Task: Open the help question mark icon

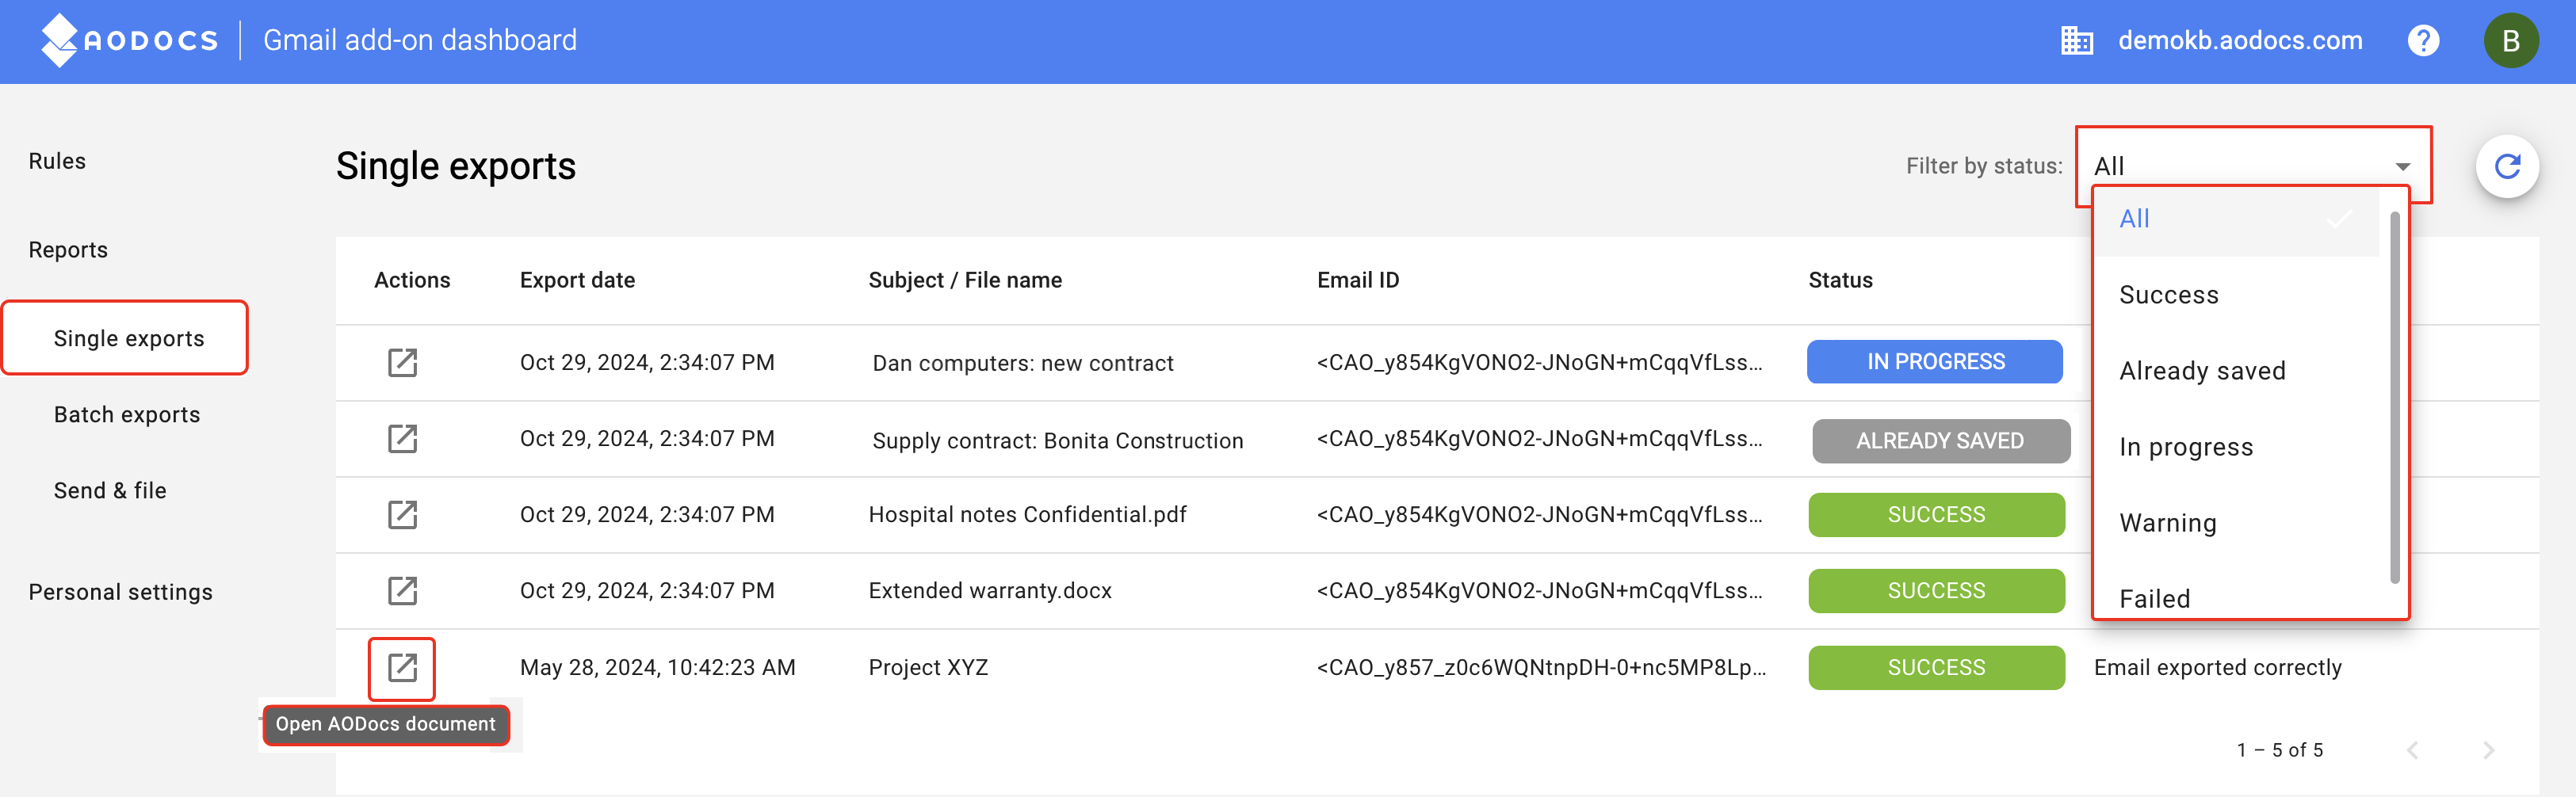Action: tap(2423, 41)
